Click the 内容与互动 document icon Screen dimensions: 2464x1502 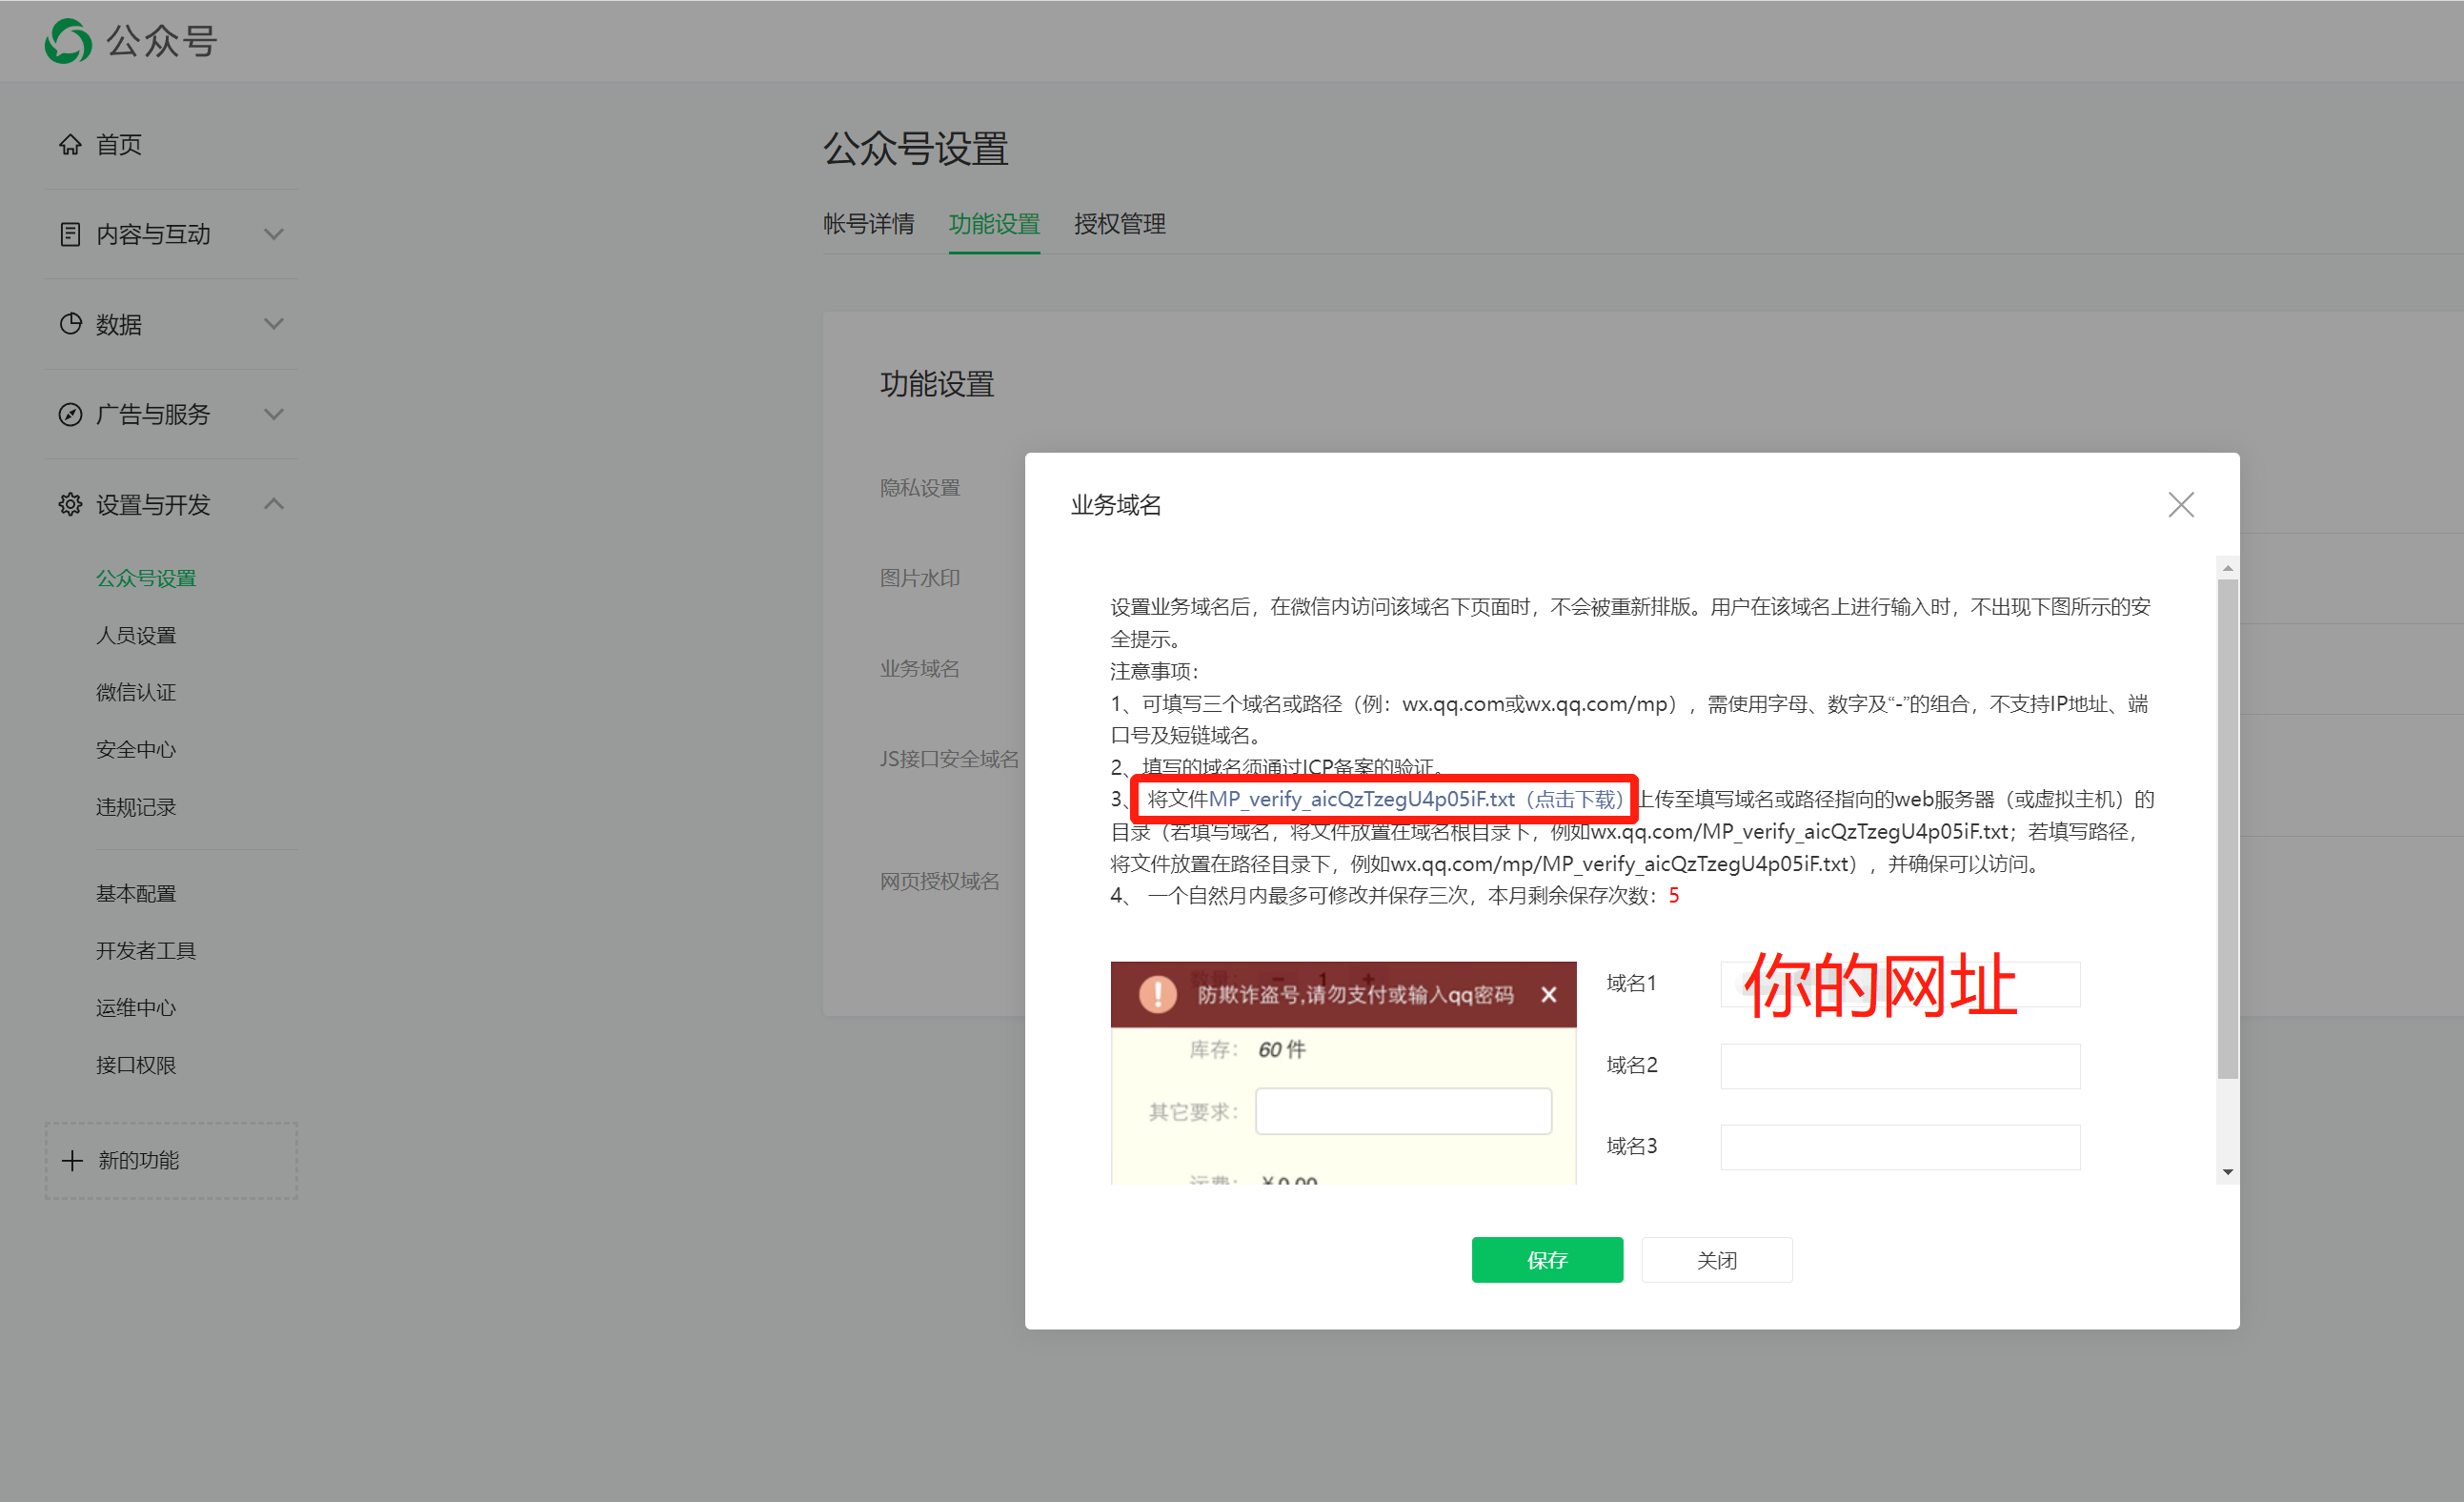(70, 234)
